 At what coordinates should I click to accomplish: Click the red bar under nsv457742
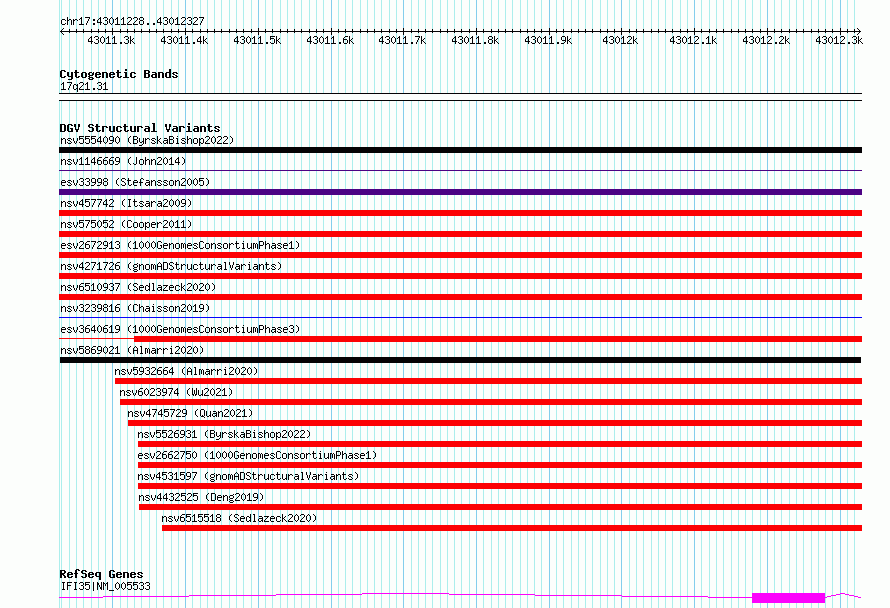point(460,213)
